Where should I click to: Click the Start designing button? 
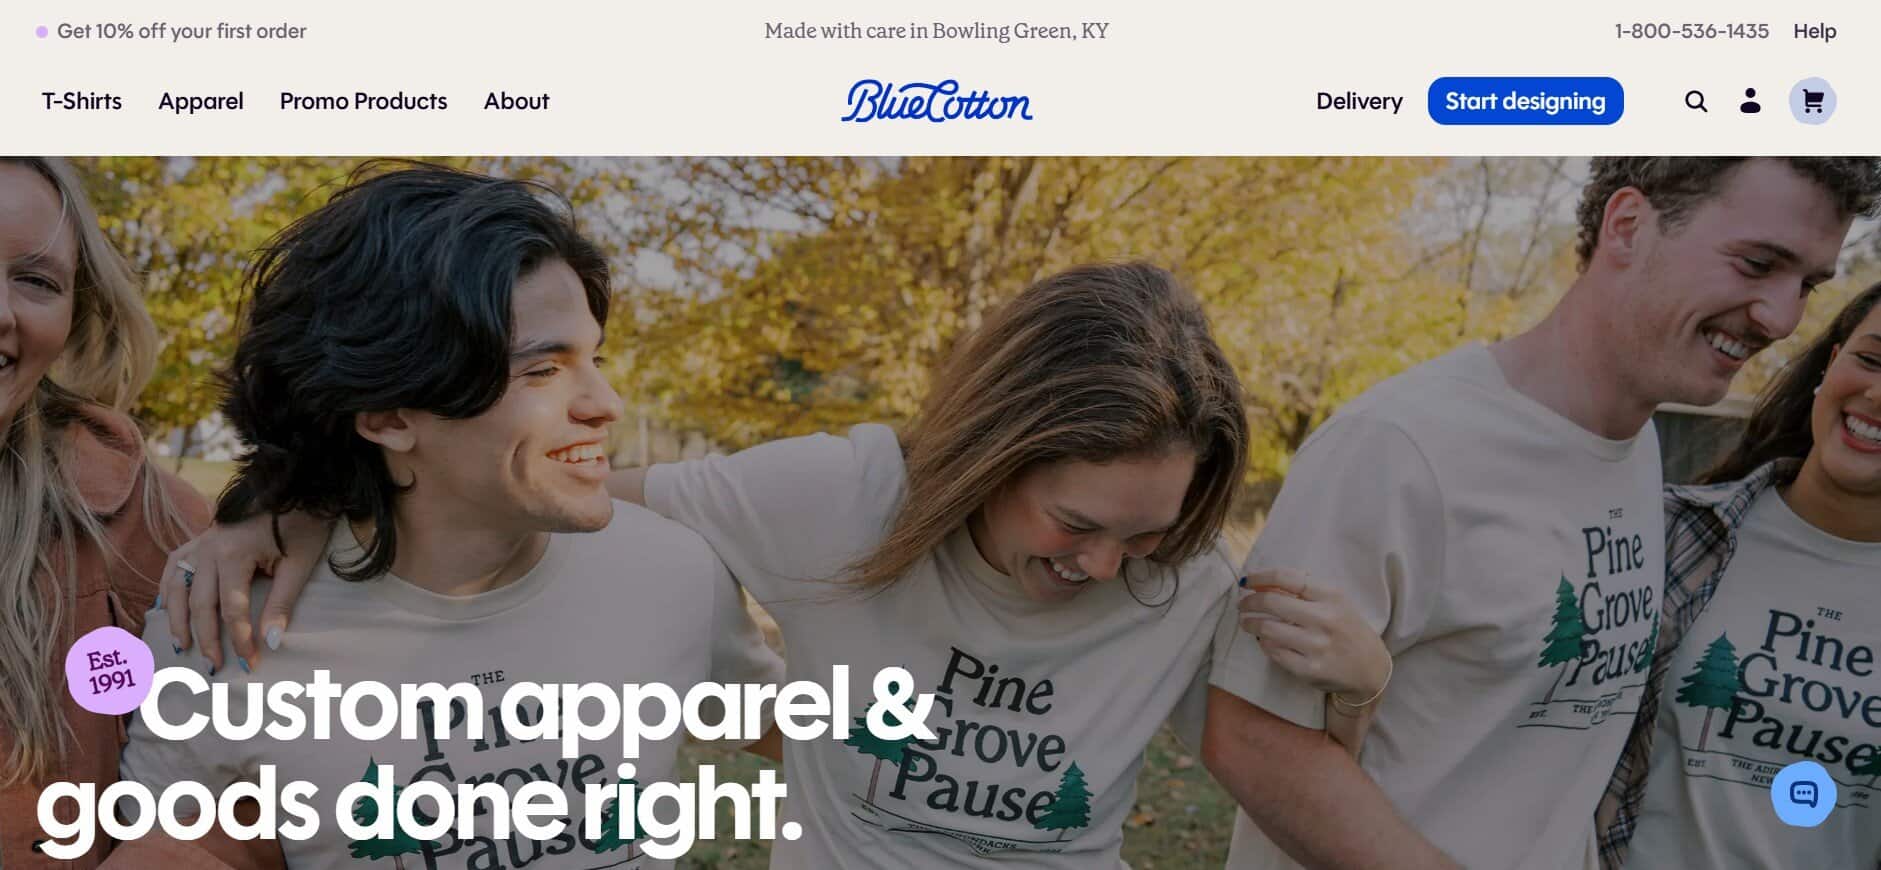pos(1525,101)
